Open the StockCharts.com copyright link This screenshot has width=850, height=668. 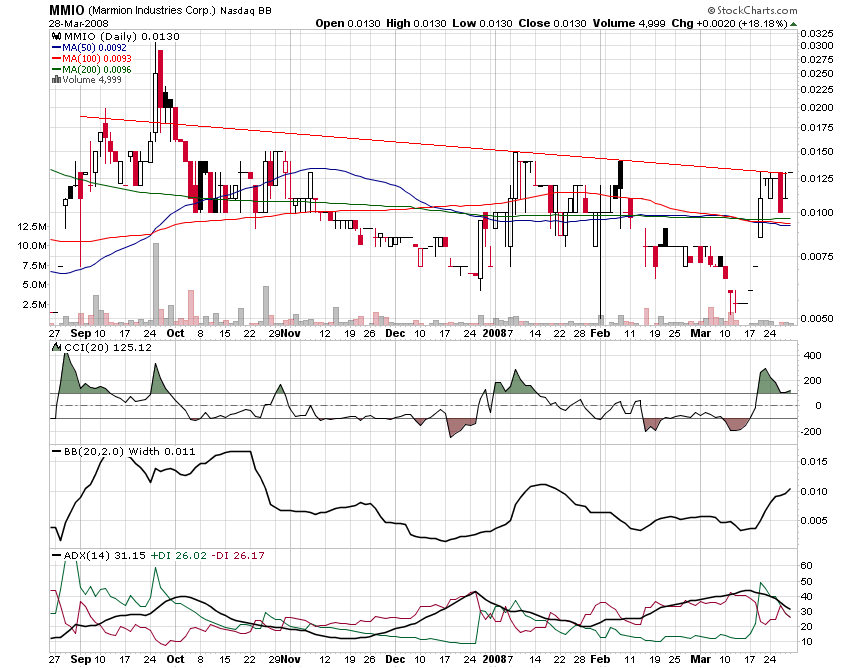click(752, 10)
